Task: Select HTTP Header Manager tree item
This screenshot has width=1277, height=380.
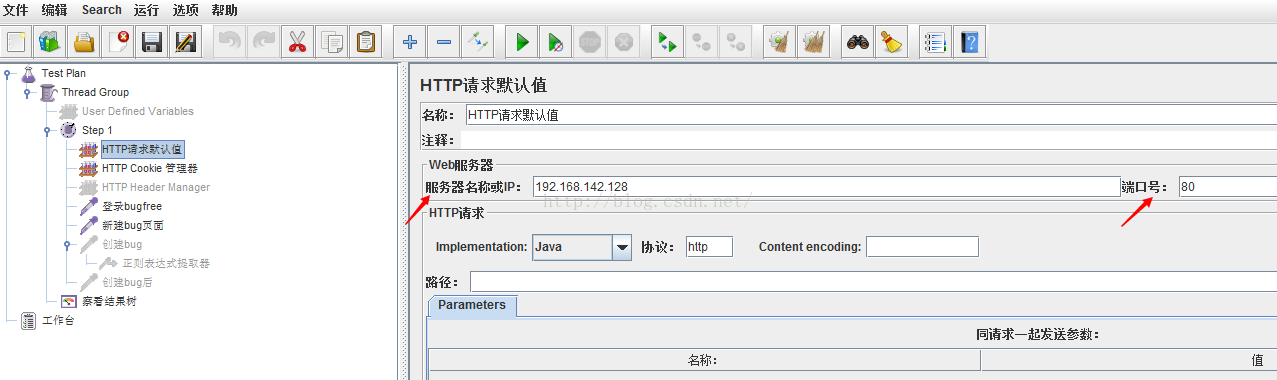Action: click(155, 187)
